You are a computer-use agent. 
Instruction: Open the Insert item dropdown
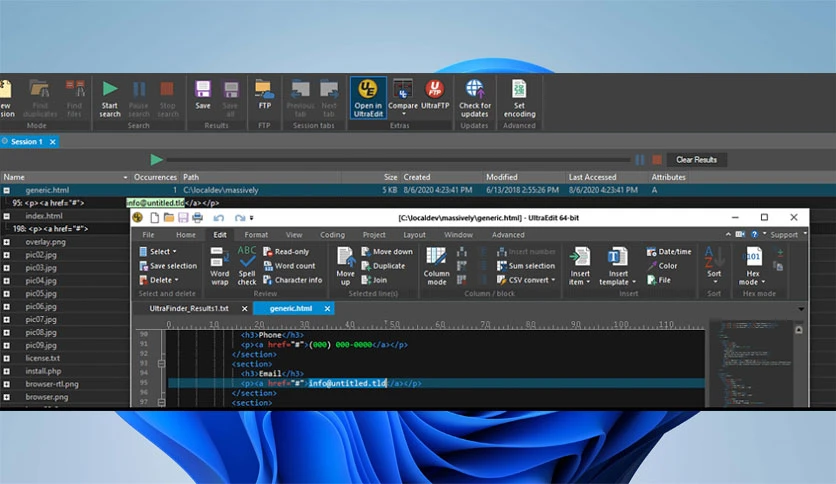click(x=580, y=266)
